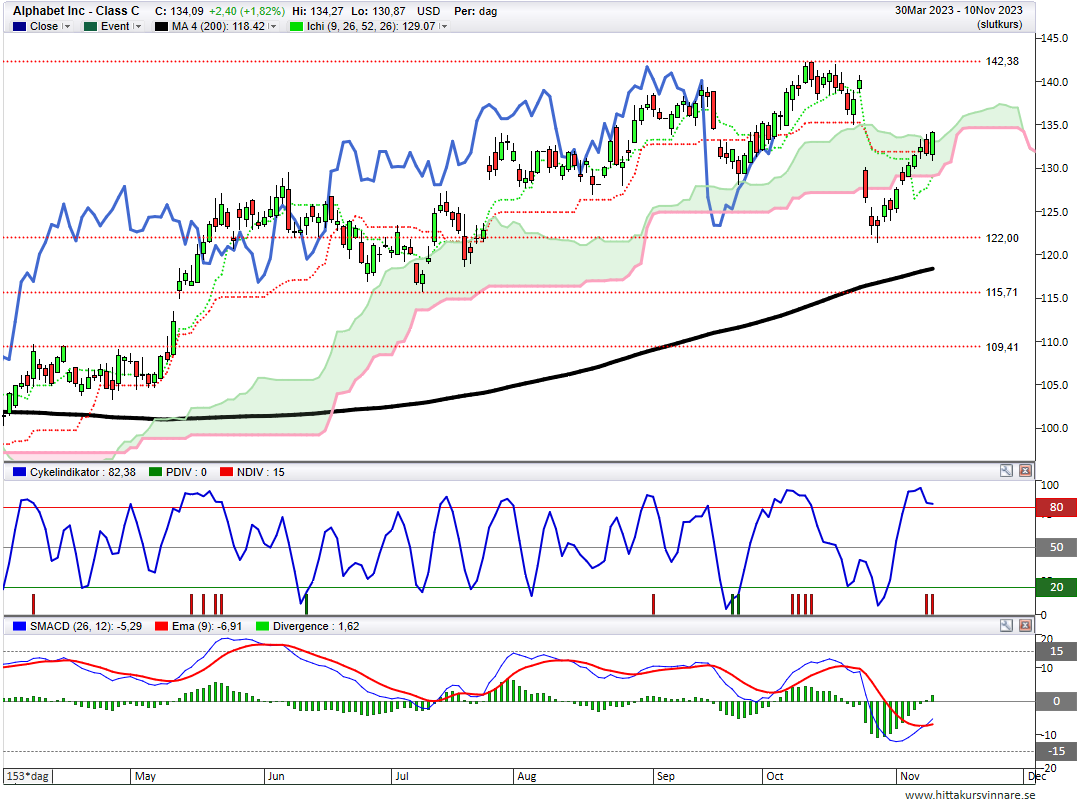Click the black MA 4 color swatch
The height and width of the screenshot is (800, 1080).
coord(161,26)
